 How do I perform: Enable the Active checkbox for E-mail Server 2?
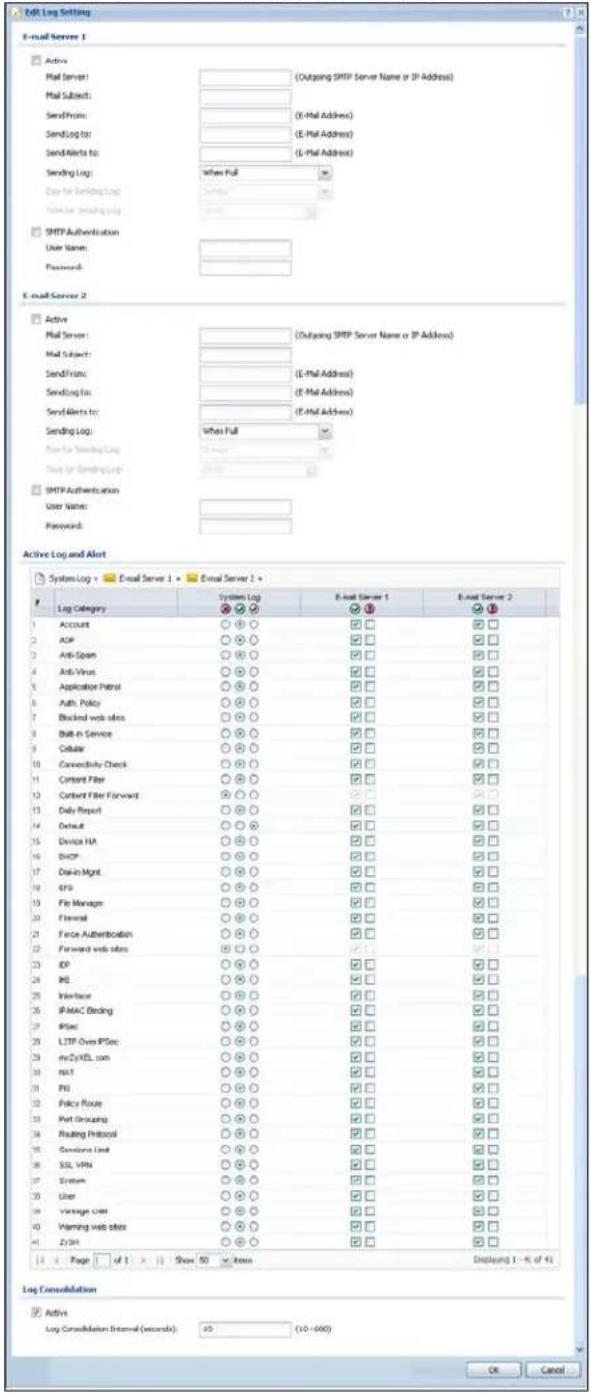pos(37,320)
